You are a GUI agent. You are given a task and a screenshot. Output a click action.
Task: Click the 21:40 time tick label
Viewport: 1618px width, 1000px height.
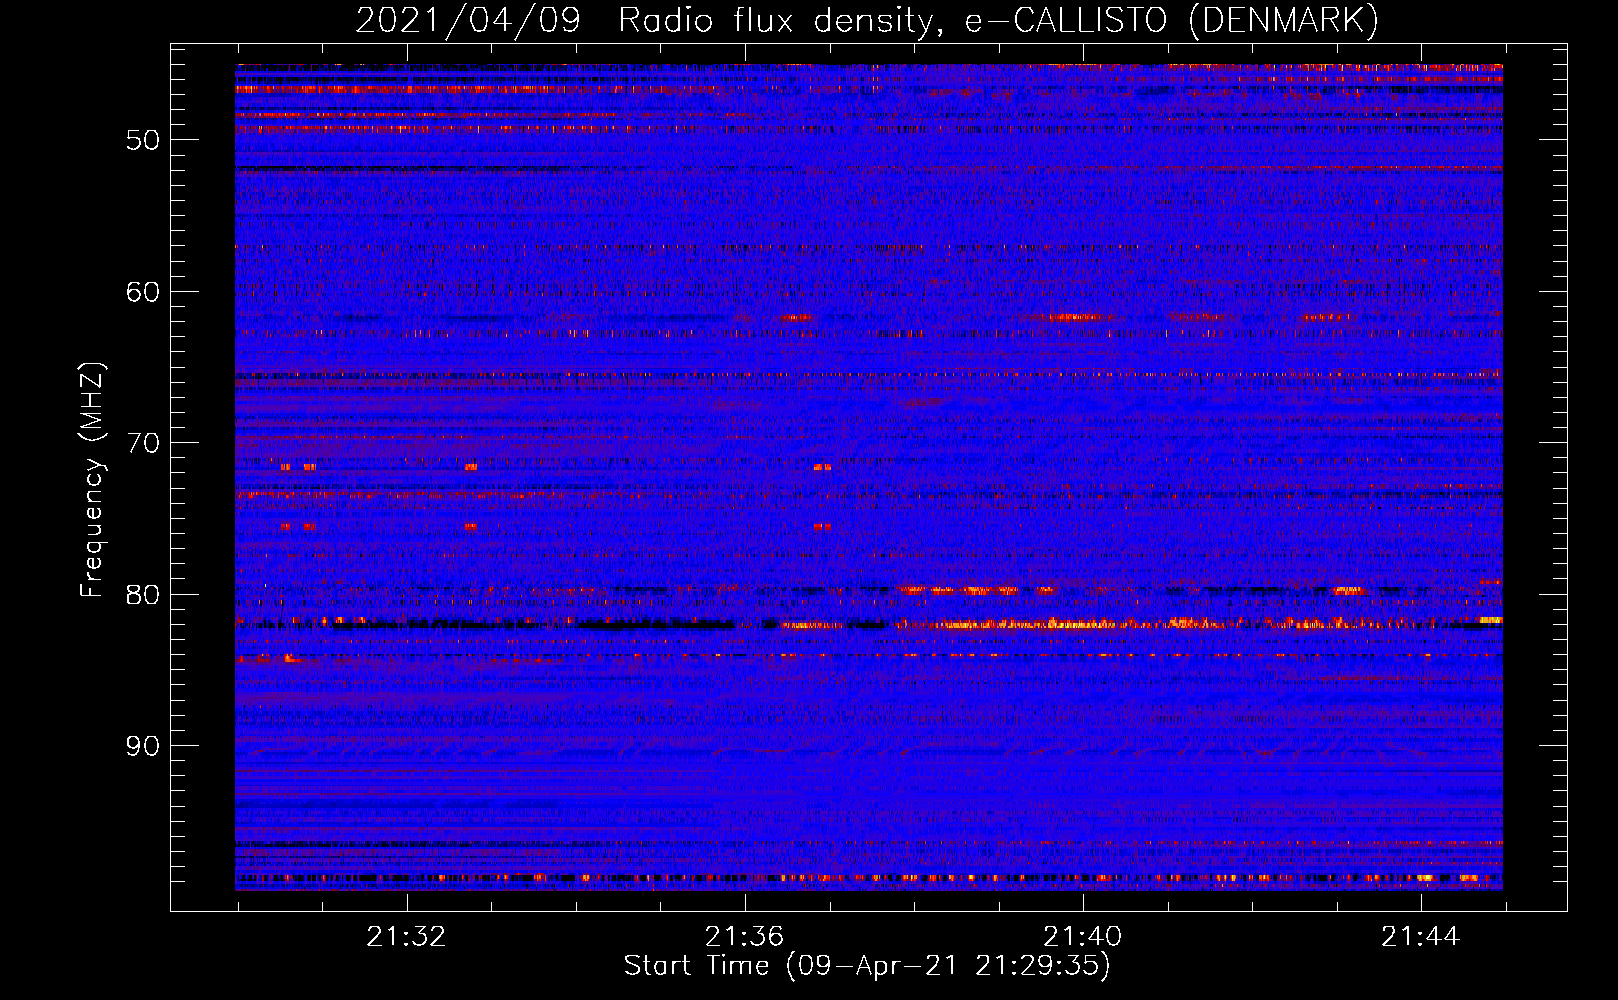1082,937
